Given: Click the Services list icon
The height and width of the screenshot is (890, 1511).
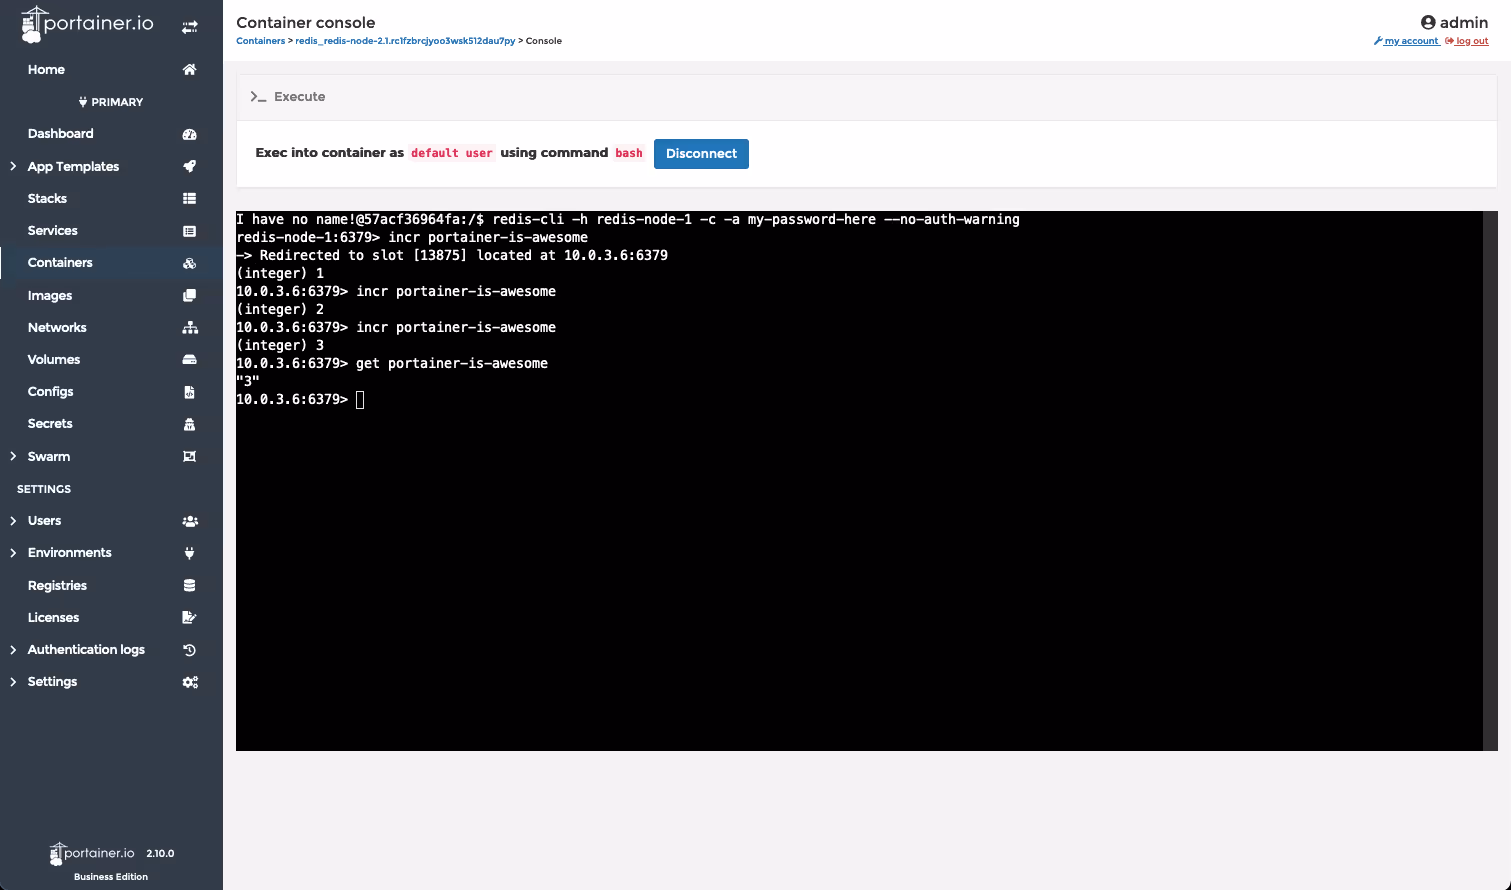Looking at the screenshot, I should point(189,231).
